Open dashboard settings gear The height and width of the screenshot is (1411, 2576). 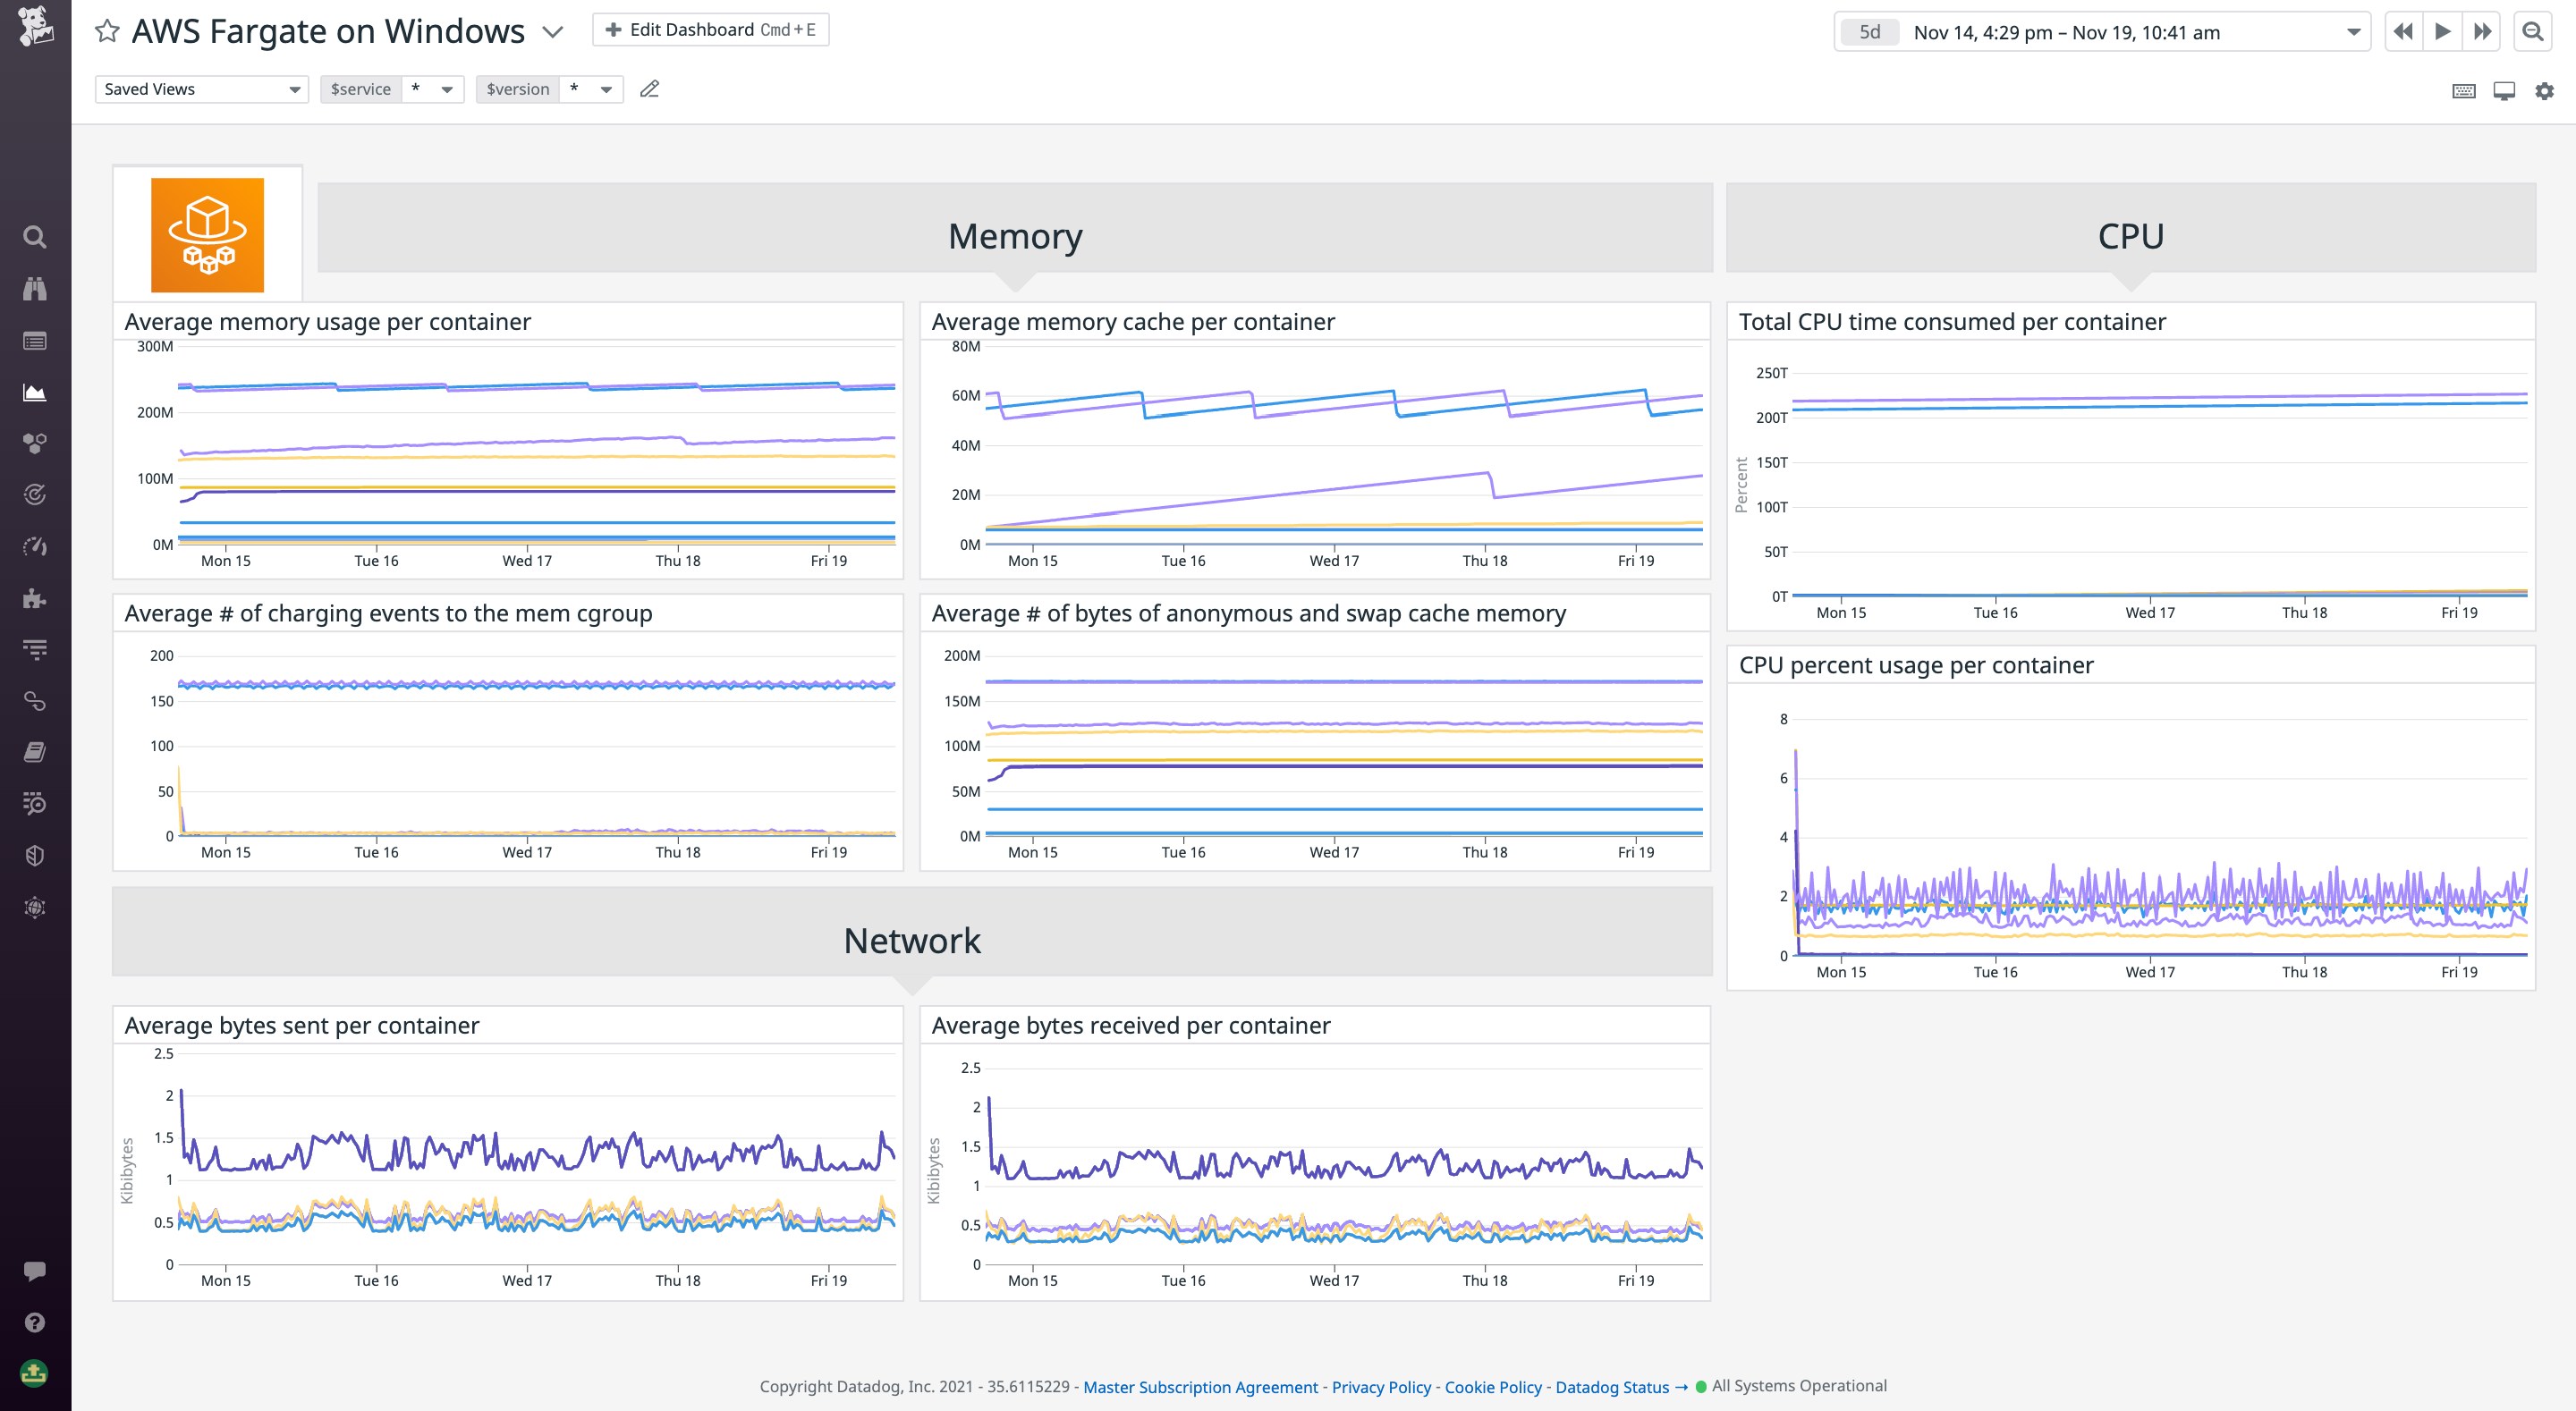click(x=2541, y=90)
